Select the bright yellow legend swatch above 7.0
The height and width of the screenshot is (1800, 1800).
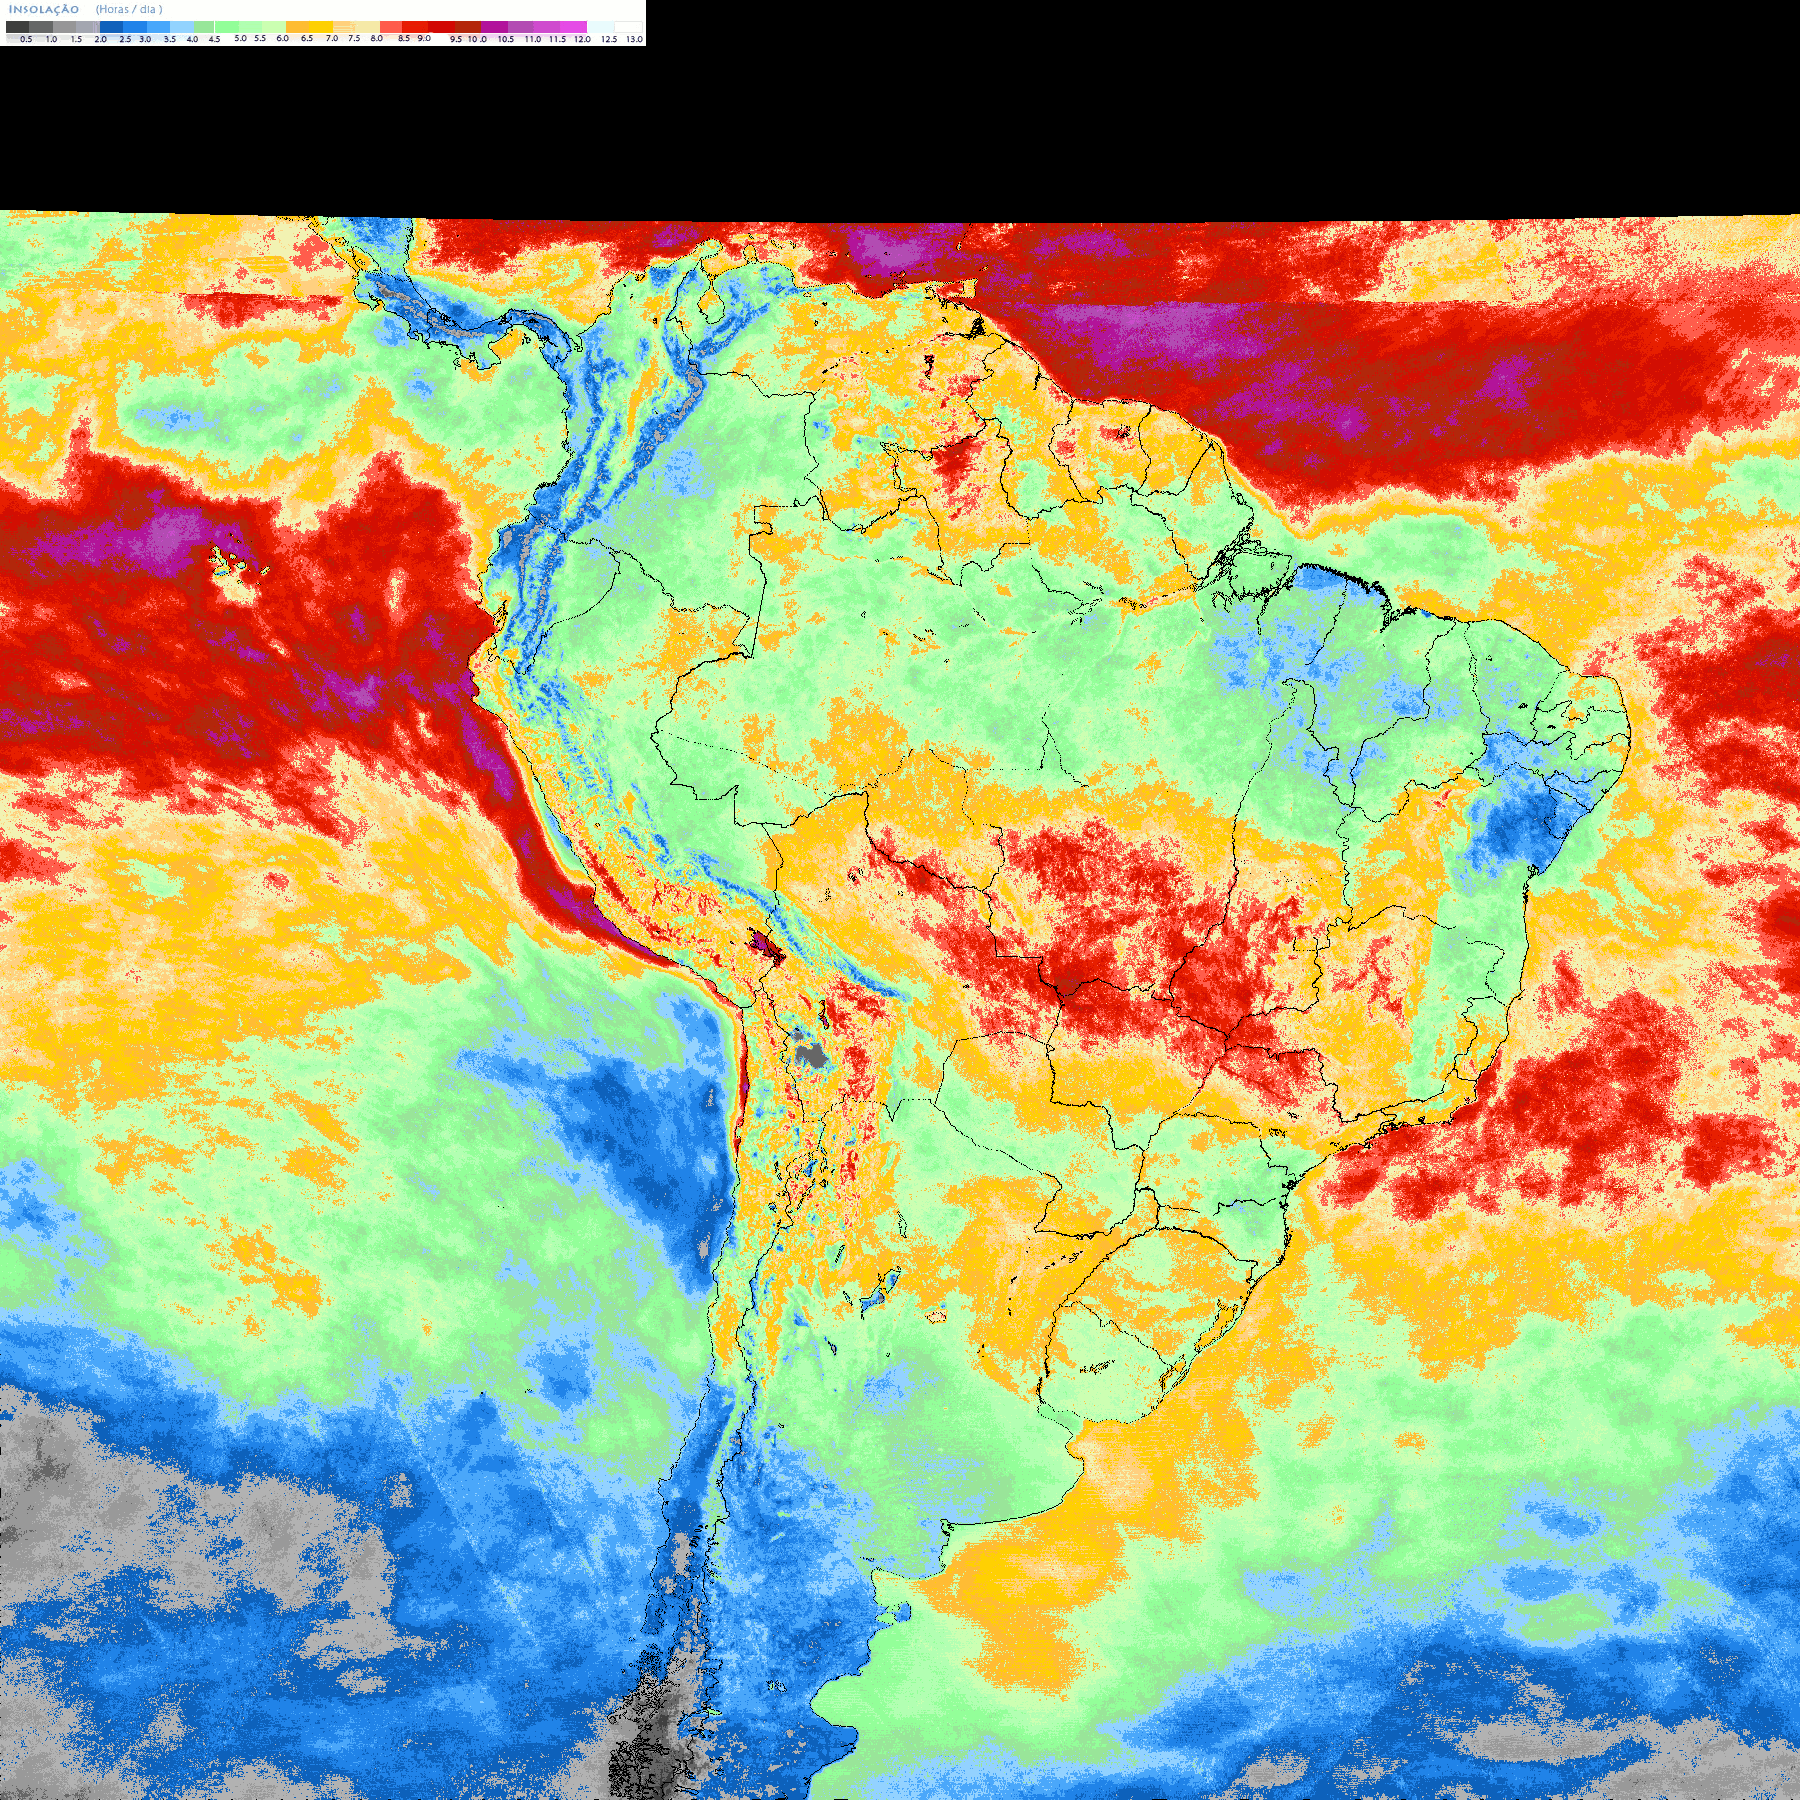pyautogui.click(x=321, y=27)
